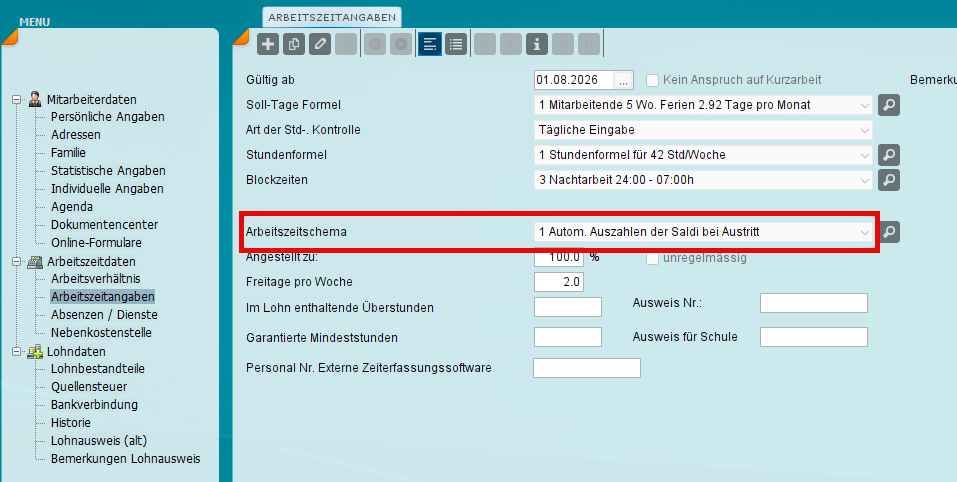
Task: Click the Lohndaten money icon
Action: pos(35,351)
